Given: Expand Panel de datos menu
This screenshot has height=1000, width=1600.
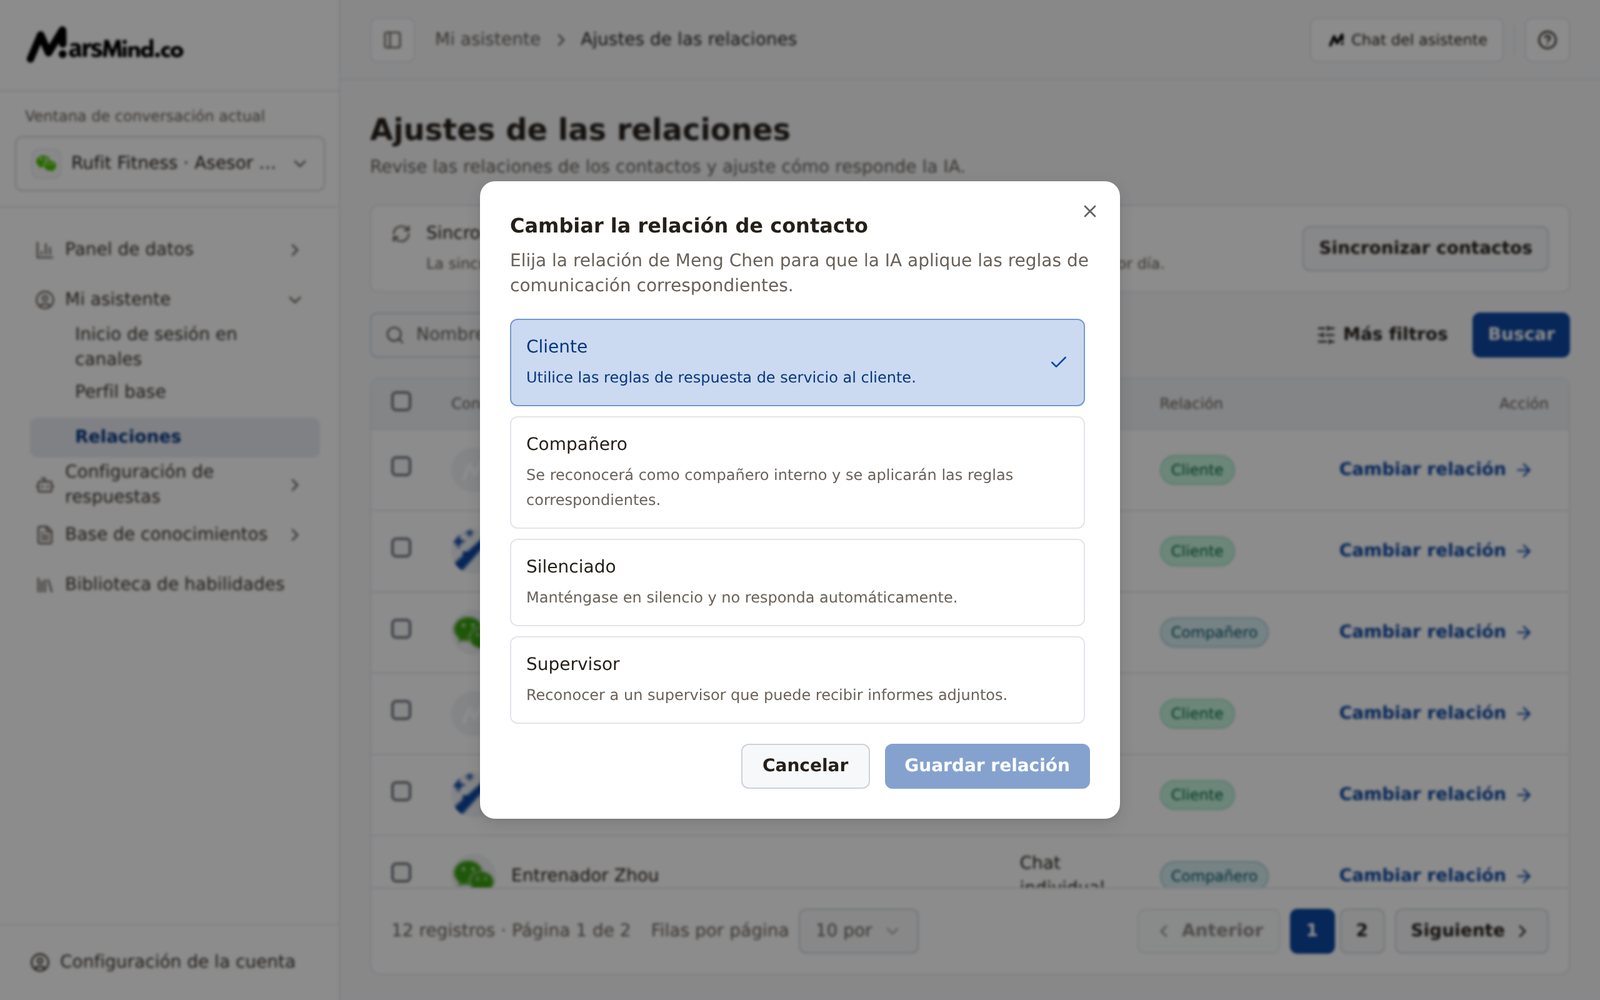Looking at the screenshot, I should pos(168,249).
